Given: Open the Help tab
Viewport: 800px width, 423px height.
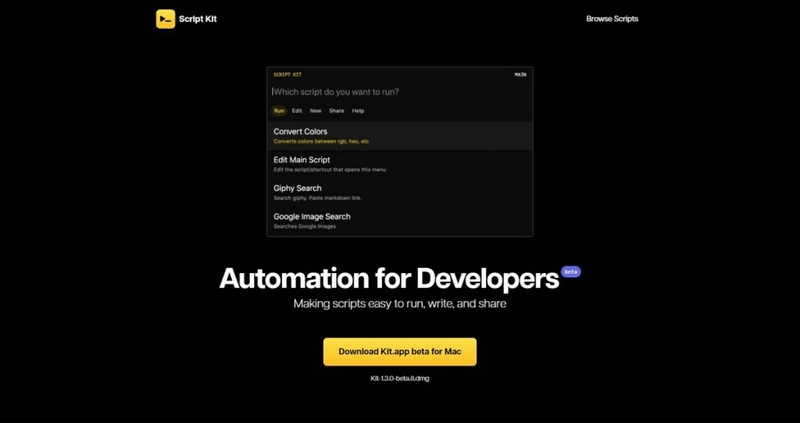Looking at the screenshot, I should tap(358, 111).
